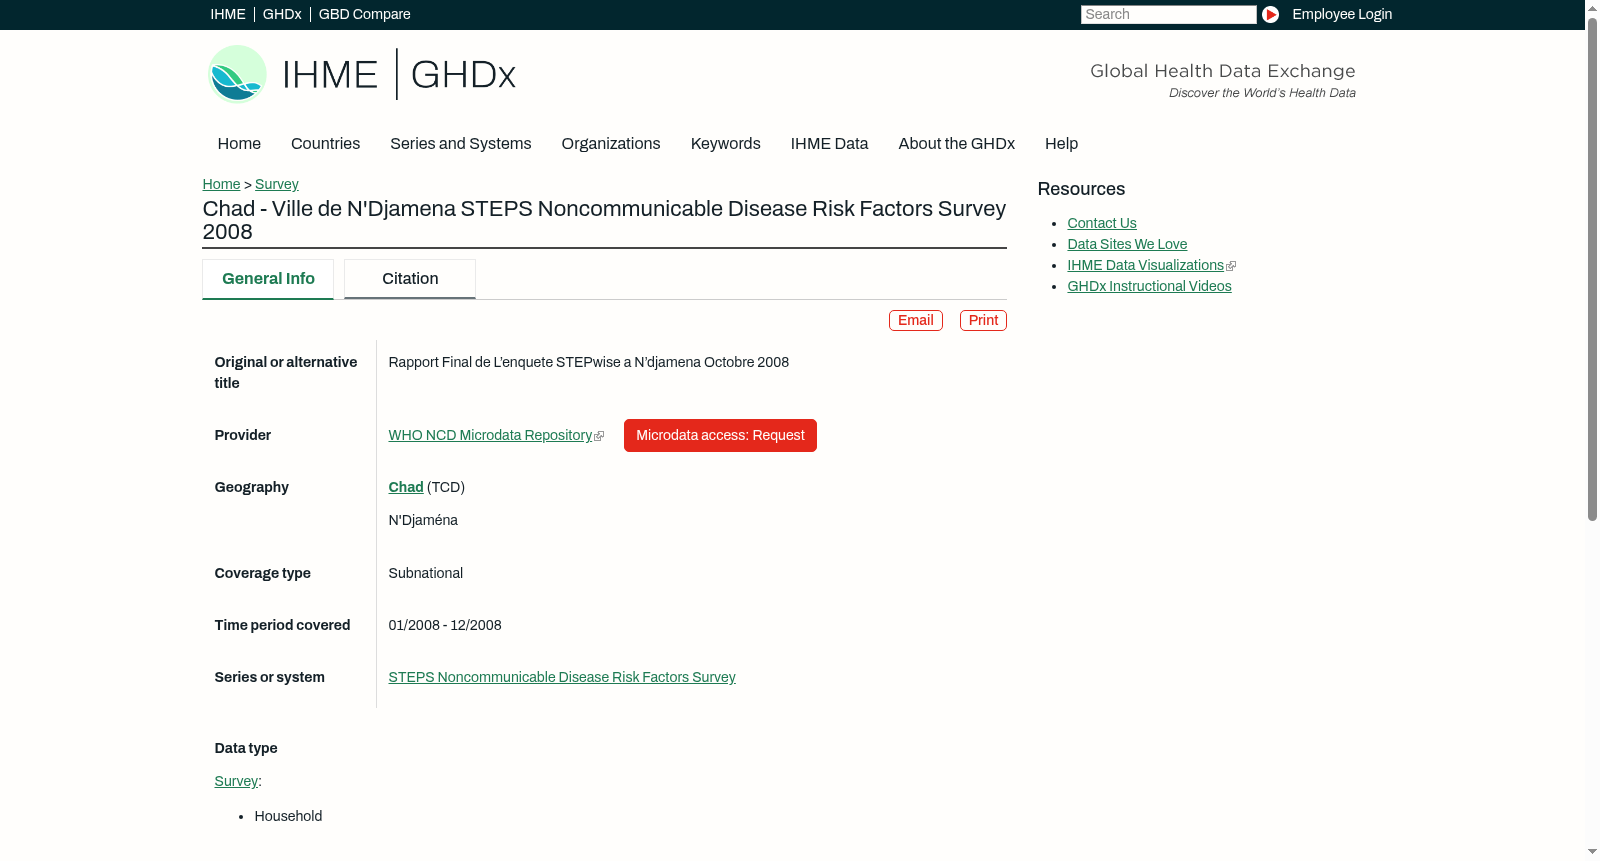Screen dimensions: 1600x861
Task: Open the IHME Data menu item
Action: (x=829, y=144)
